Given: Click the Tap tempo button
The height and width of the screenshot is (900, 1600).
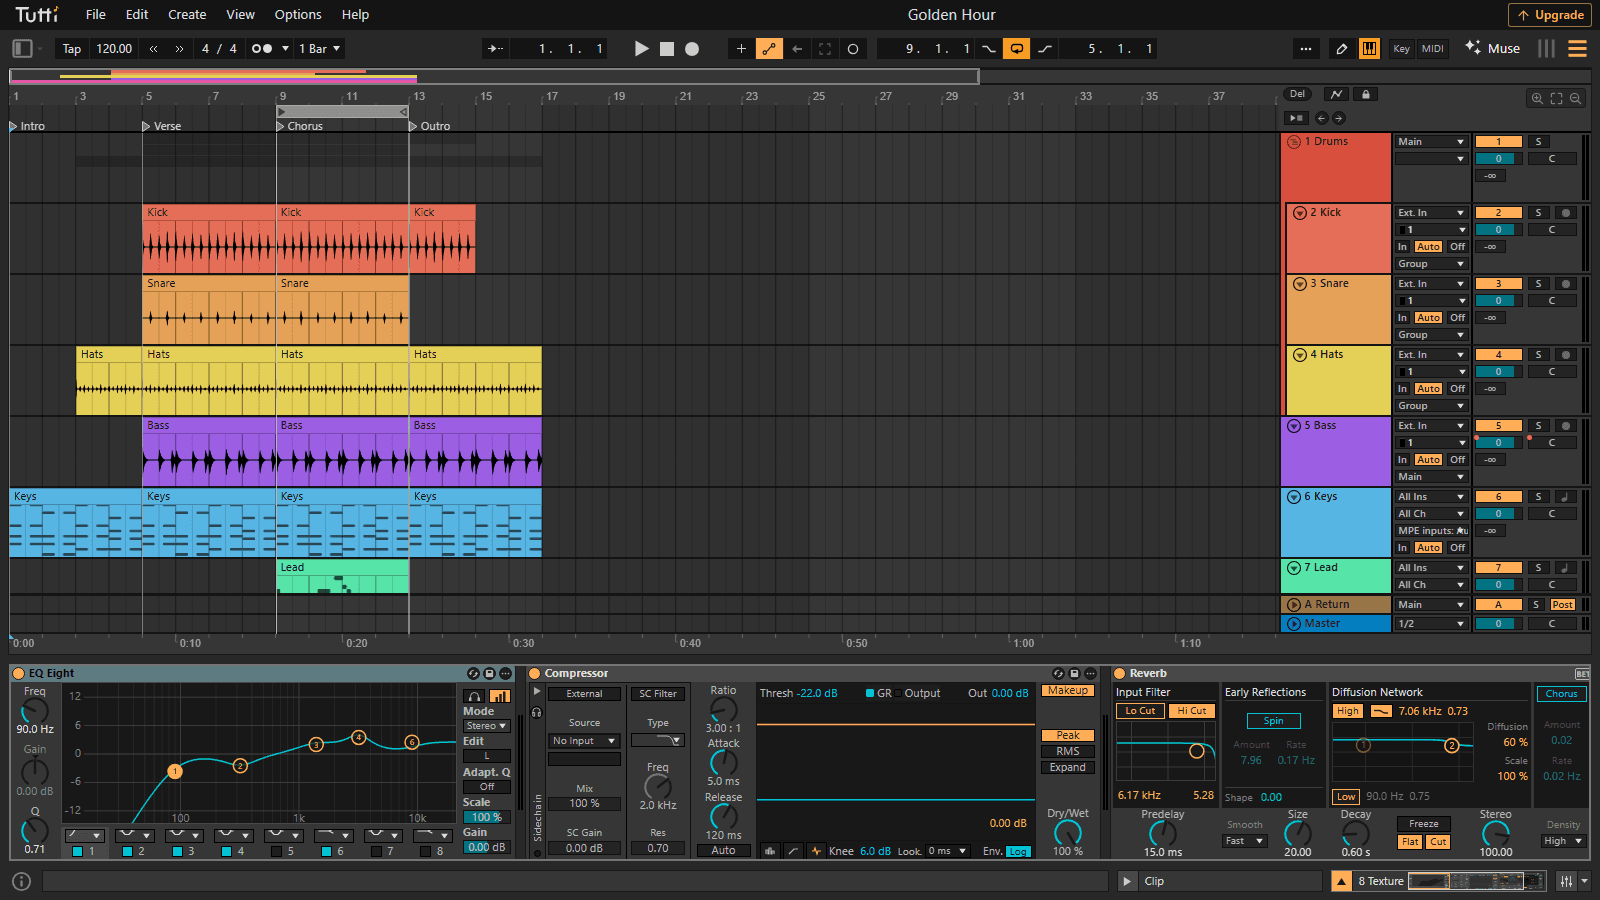Looking at the screenshot, I should tap(72, 48).
